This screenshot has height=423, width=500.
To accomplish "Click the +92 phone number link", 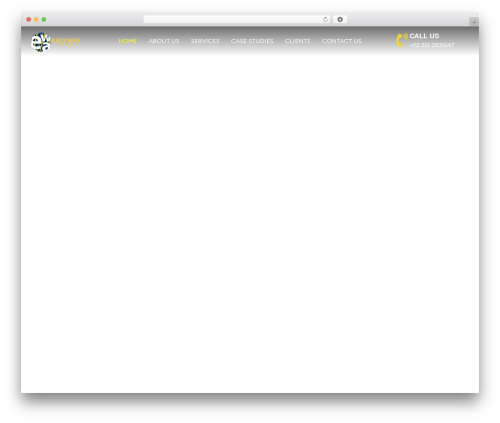I will tap(432, 45).
